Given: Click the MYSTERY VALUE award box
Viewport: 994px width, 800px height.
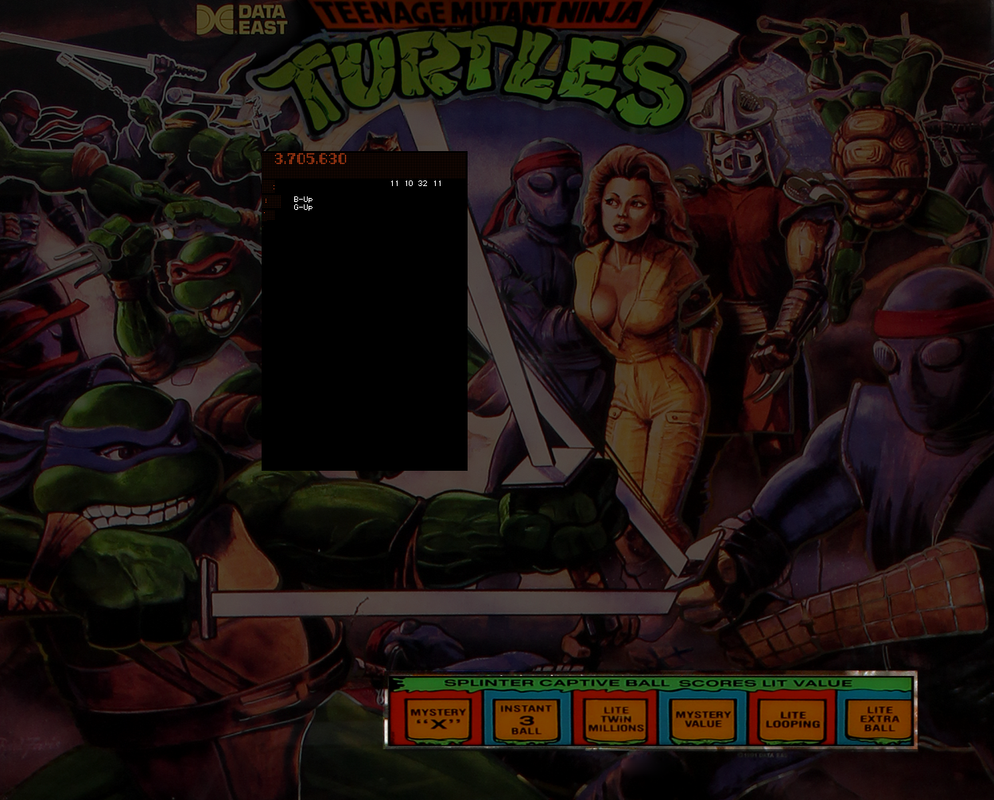Looking at the screenshot, I should (x=703, y=719).
